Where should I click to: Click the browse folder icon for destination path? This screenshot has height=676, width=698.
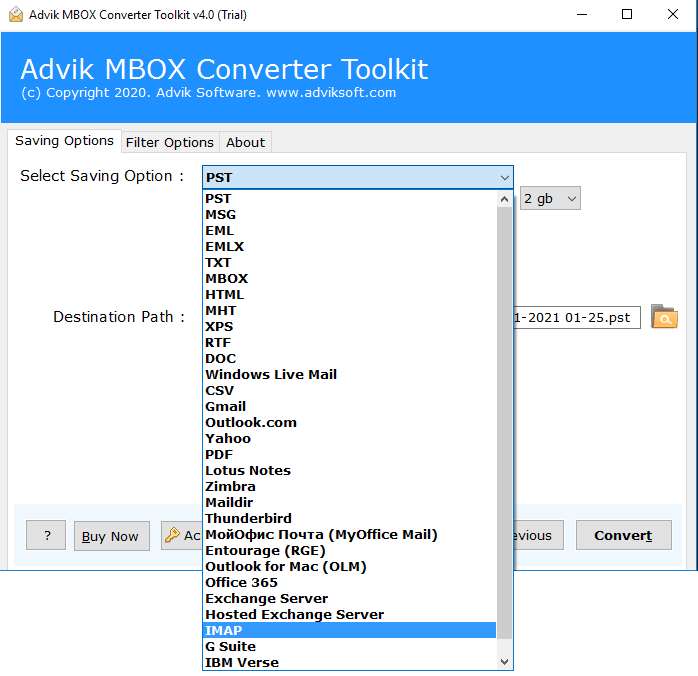664,317
